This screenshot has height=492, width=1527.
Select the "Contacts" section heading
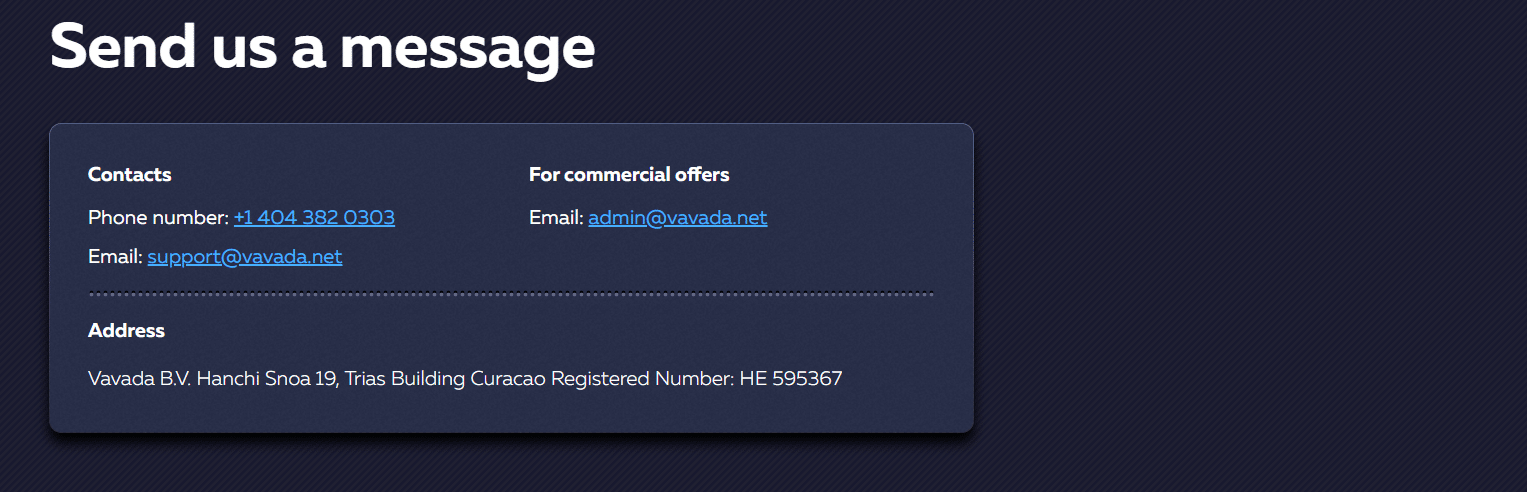point(130,175)
